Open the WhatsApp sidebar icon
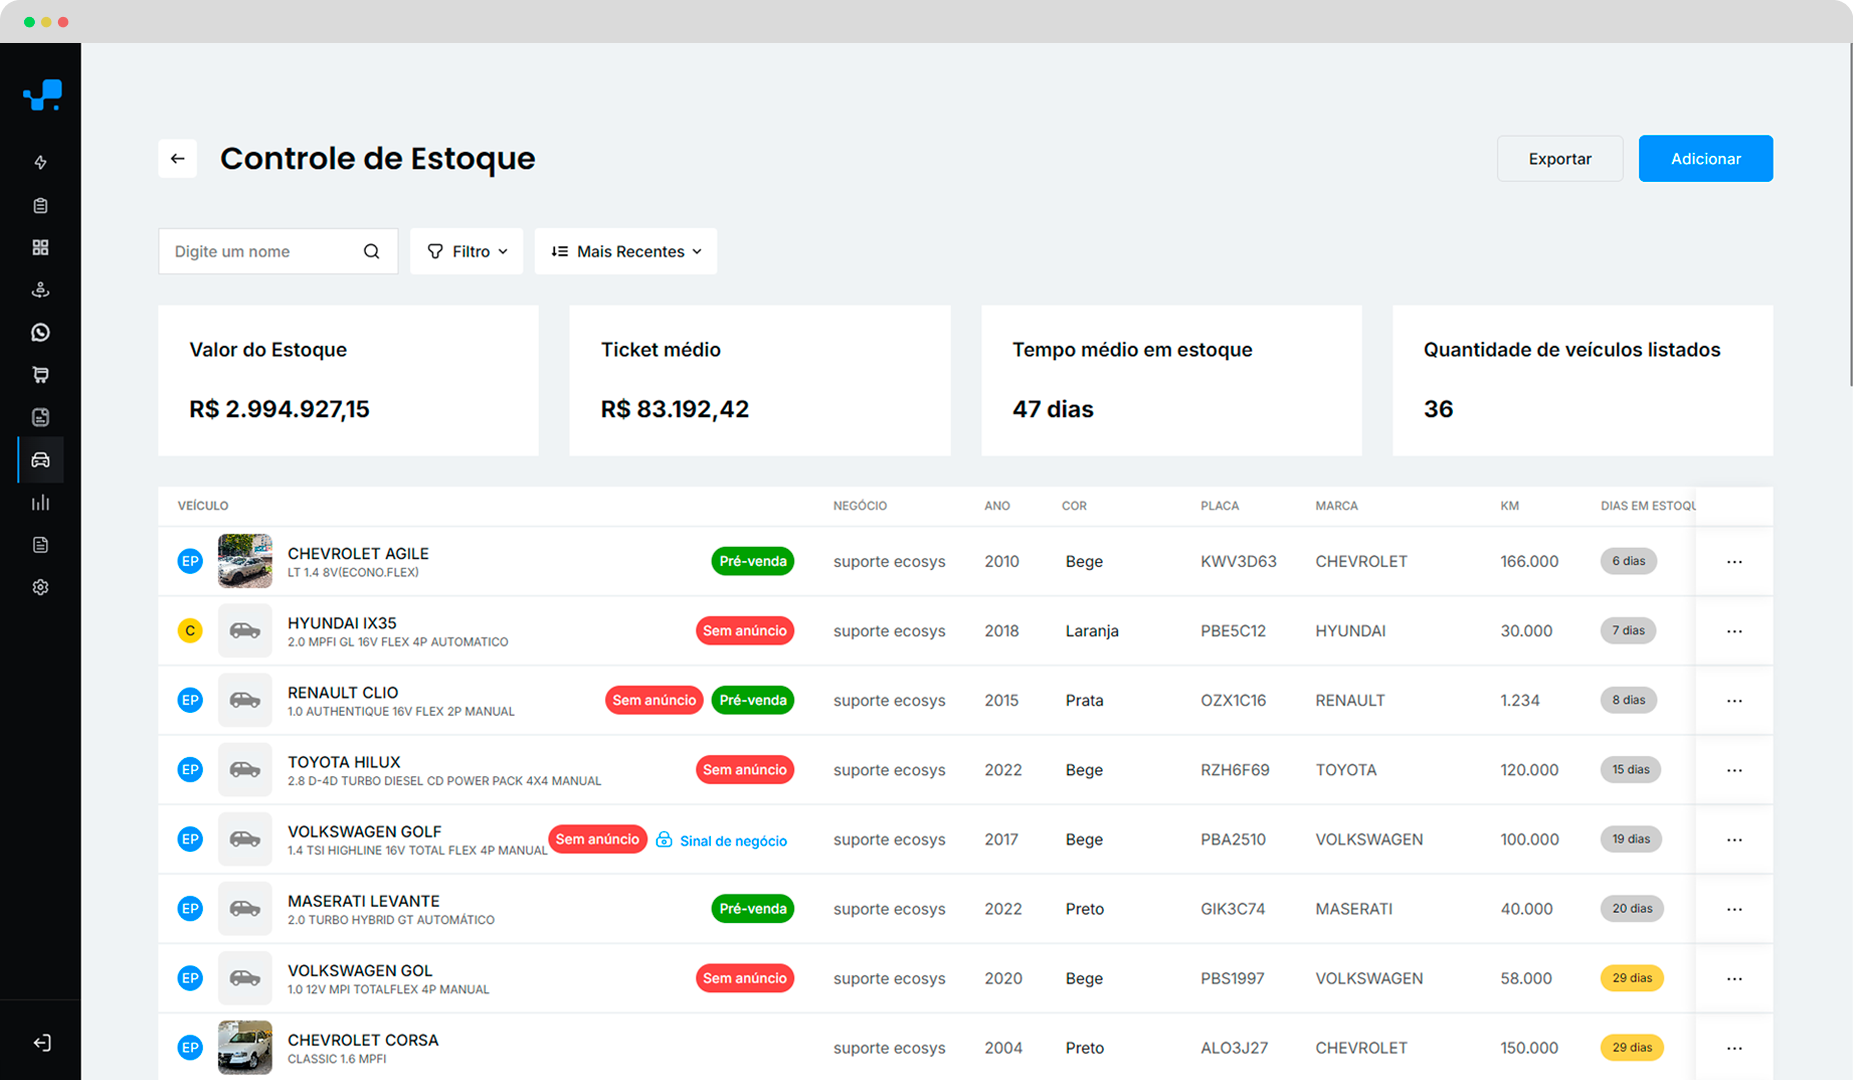 [x=41, y=332]
